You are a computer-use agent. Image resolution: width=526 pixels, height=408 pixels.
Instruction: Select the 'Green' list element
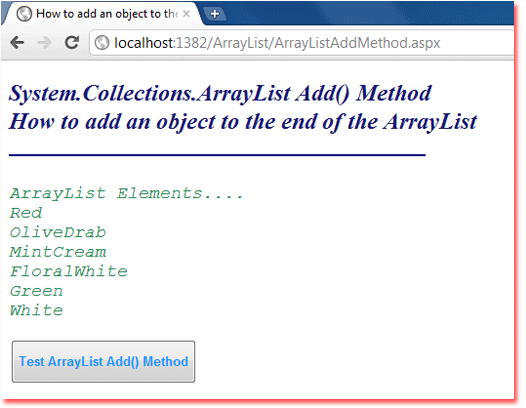click(x=36, y=291)
